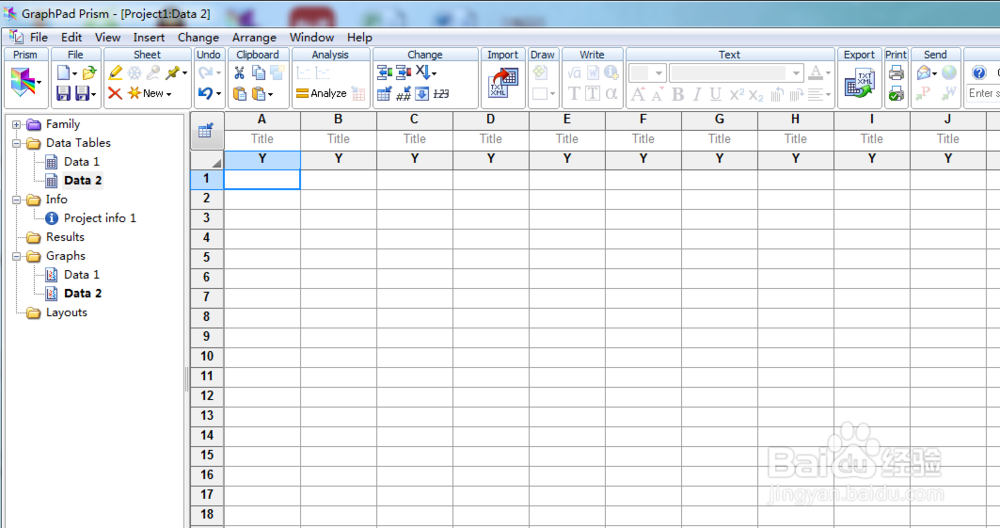Print with the printer icon
Viewport: 1000px width, 528px height.
pos(896,73)
